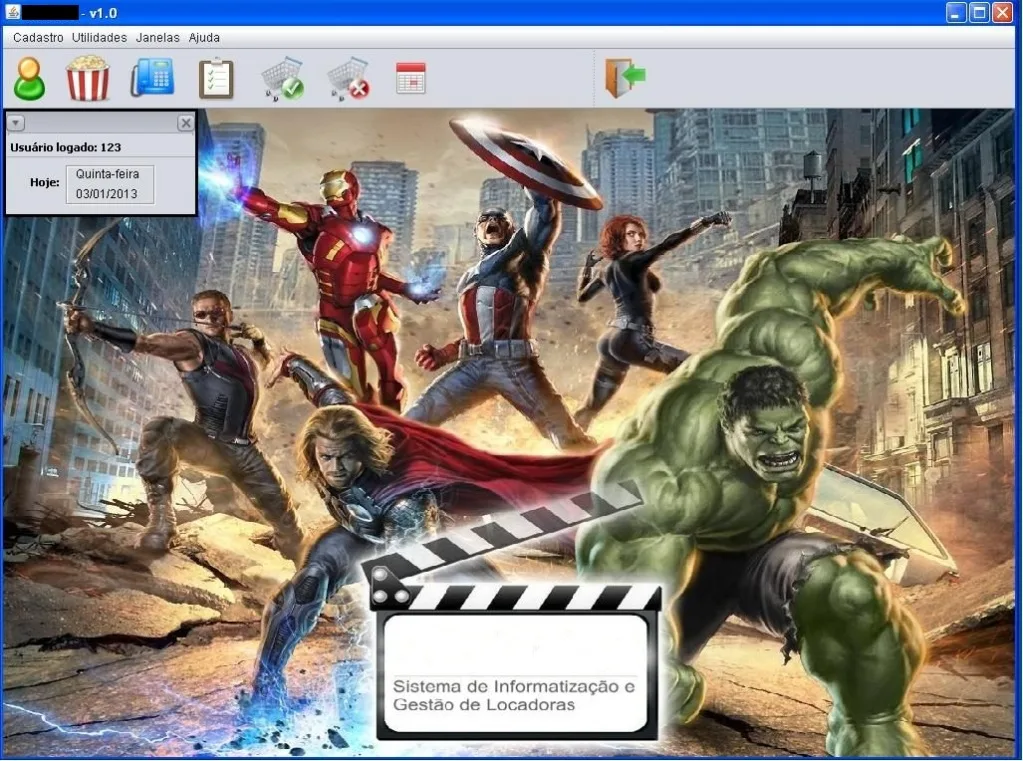
Task: Click the blue telephone toolbar icon
Action: [152, 77]
